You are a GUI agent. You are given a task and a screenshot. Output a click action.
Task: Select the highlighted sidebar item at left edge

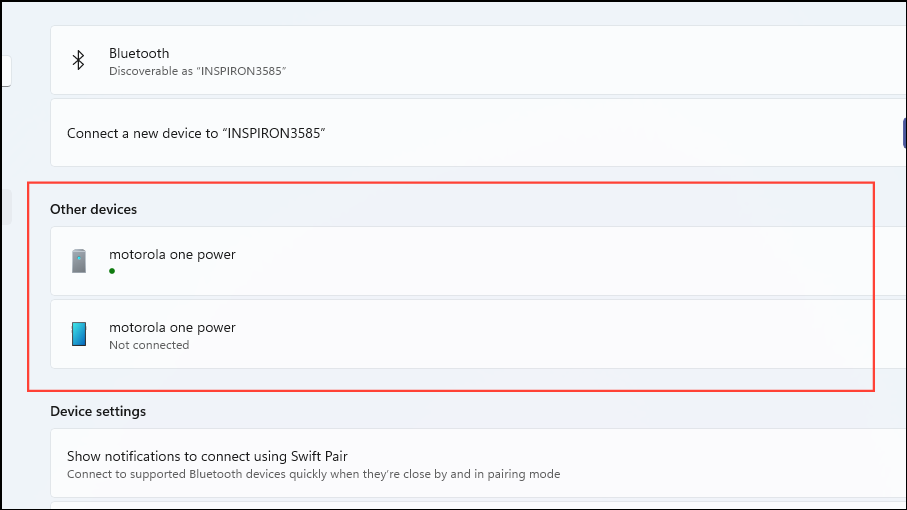tap(5, 206)
